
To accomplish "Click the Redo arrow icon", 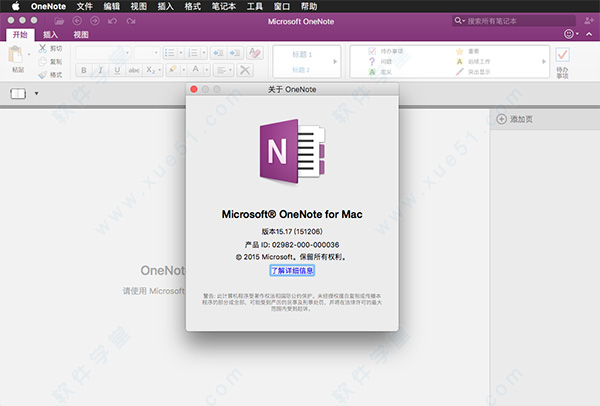I will pyautogui.click(x=131, y=21).
